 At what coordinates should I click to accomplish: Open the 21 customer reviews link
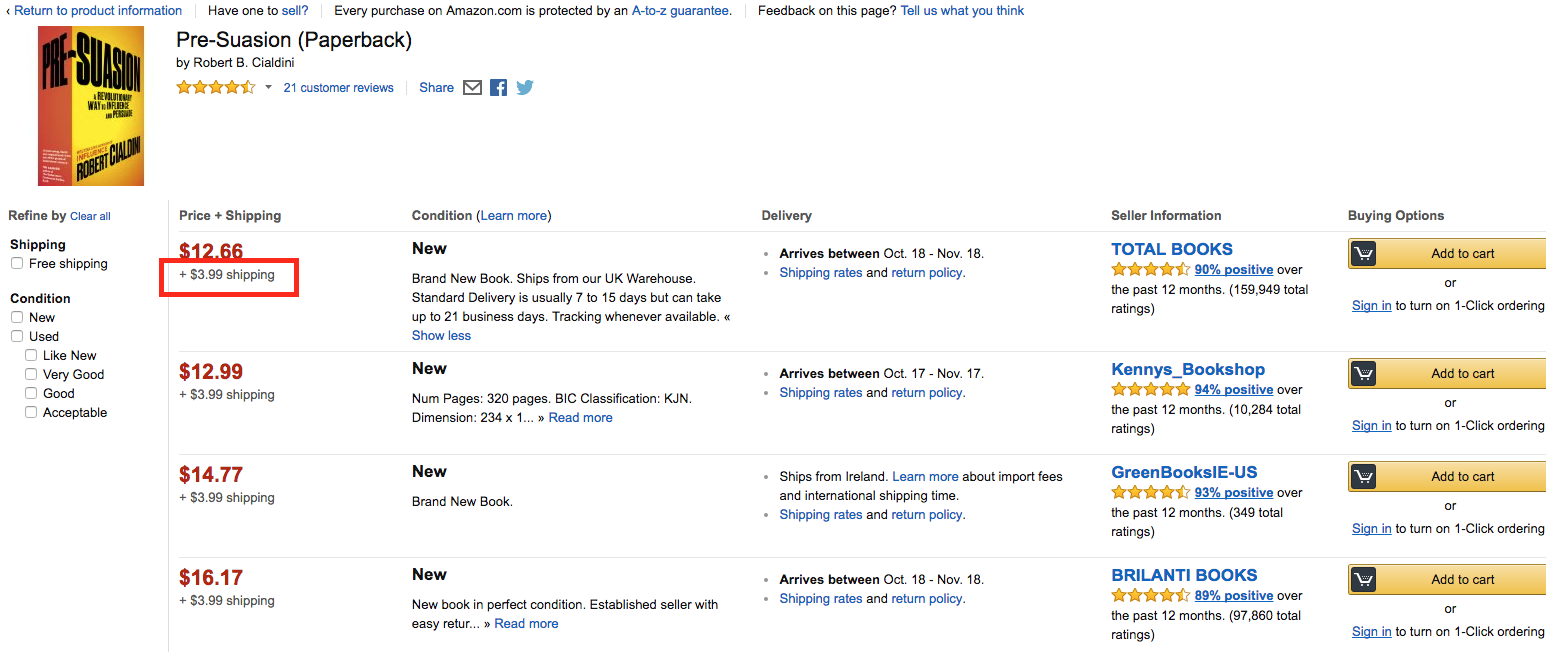tap(338, 88)
